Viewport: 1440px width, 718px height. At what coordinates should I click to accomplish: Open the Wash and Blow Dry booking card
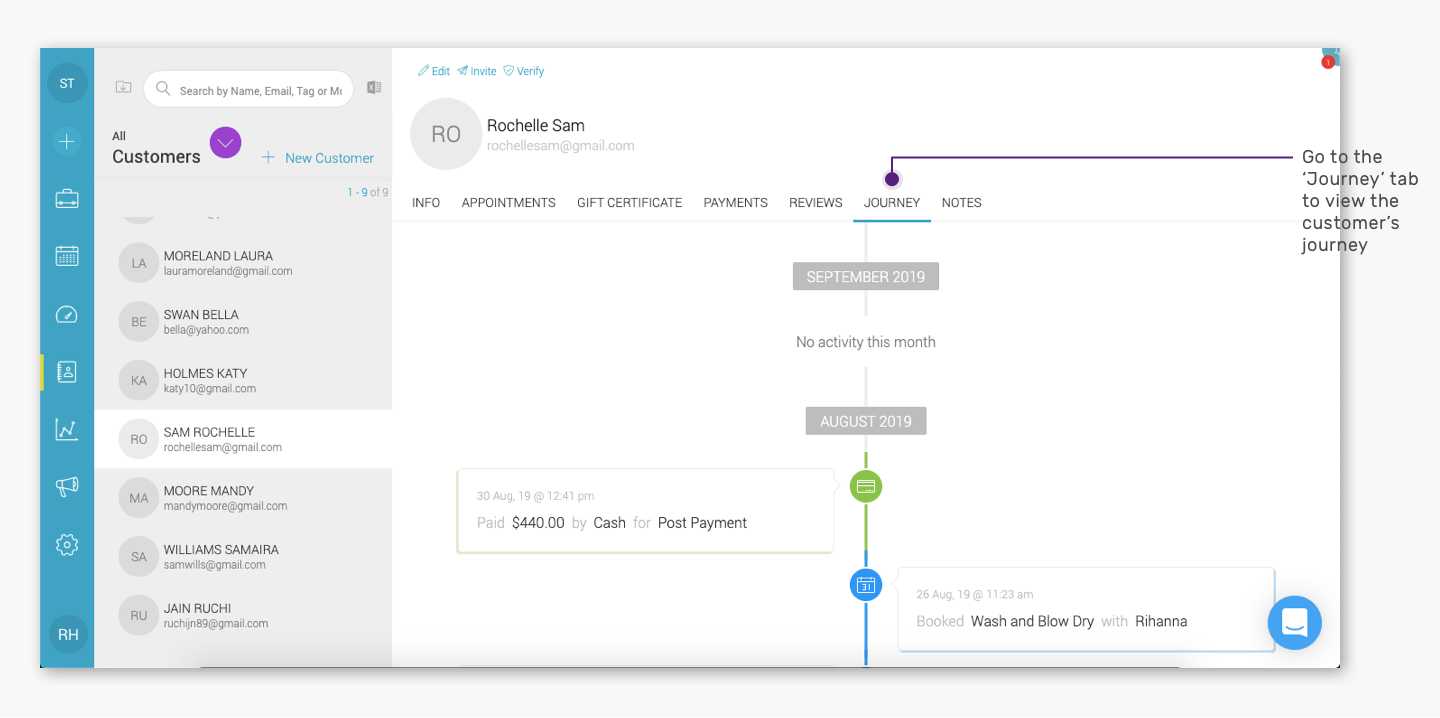pyautogui.click(x=1086, y=609)
